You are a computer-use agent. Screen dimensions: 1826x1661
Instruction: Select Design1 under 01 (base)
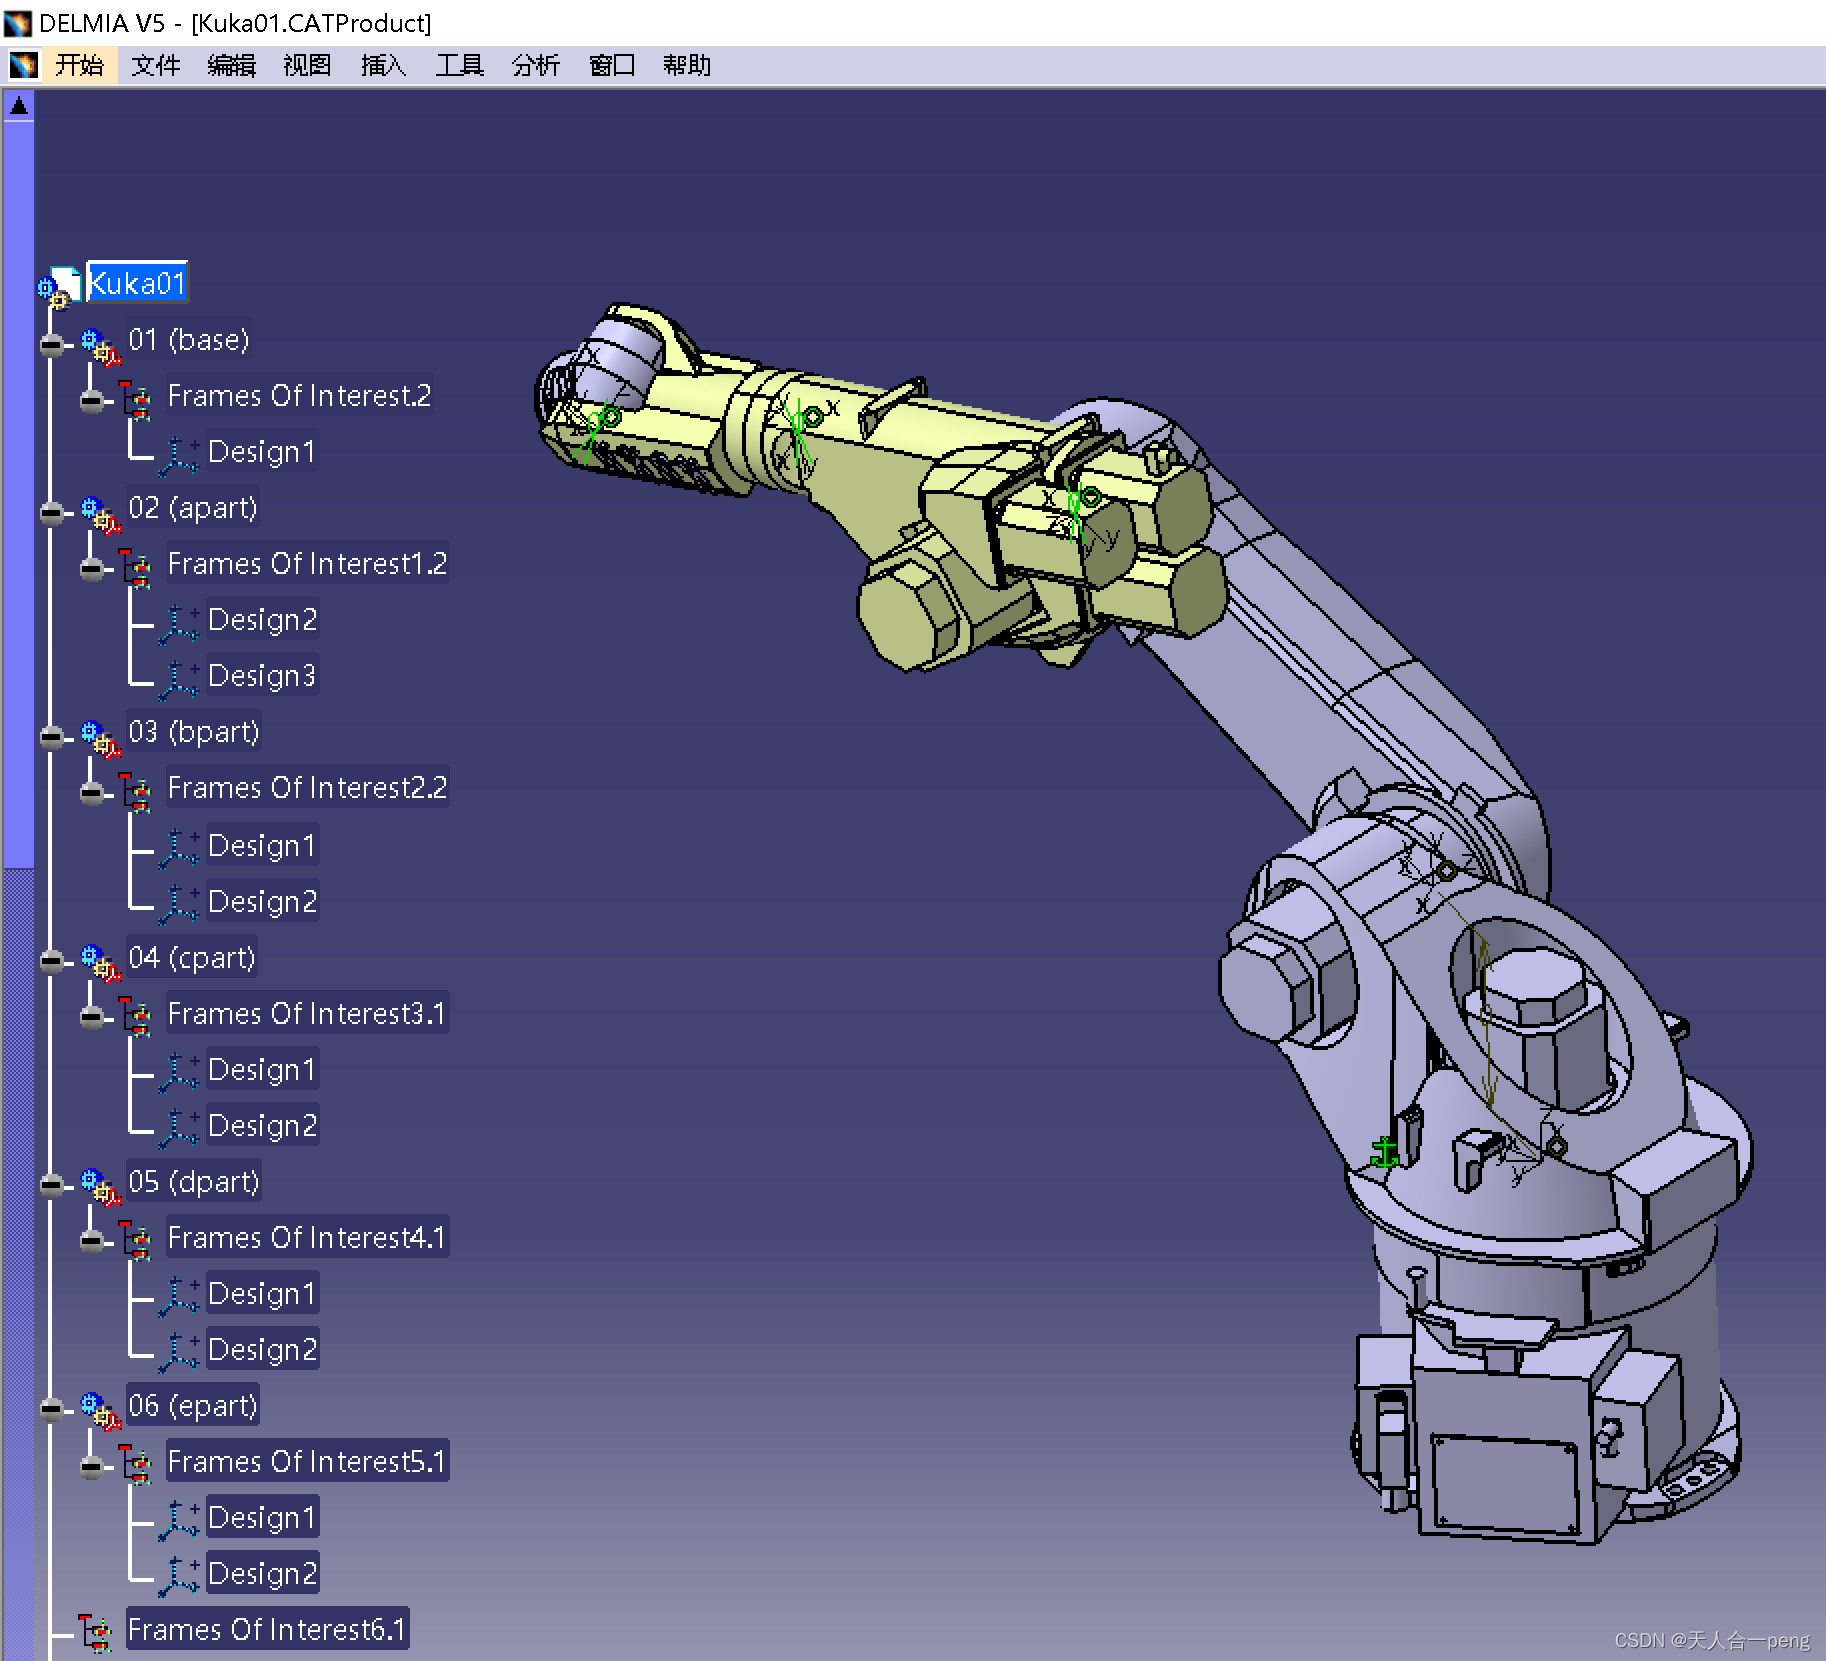pyautogui.click(x=262, y=452)
